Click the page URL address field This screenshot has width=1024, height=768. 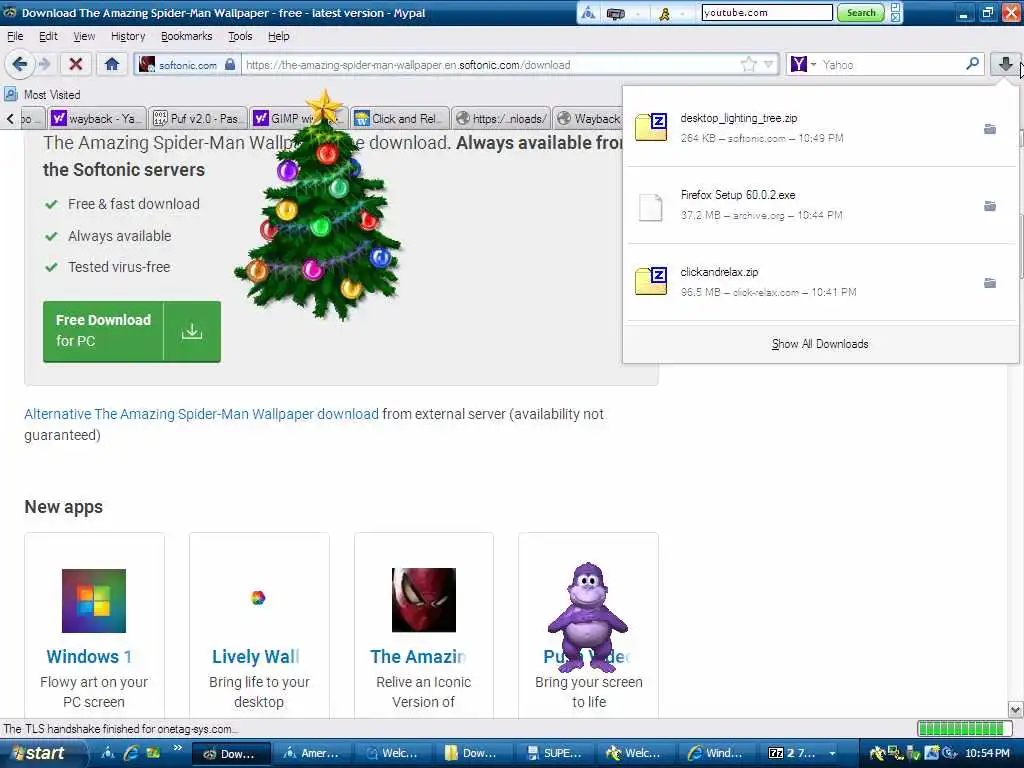coord(490,65)
